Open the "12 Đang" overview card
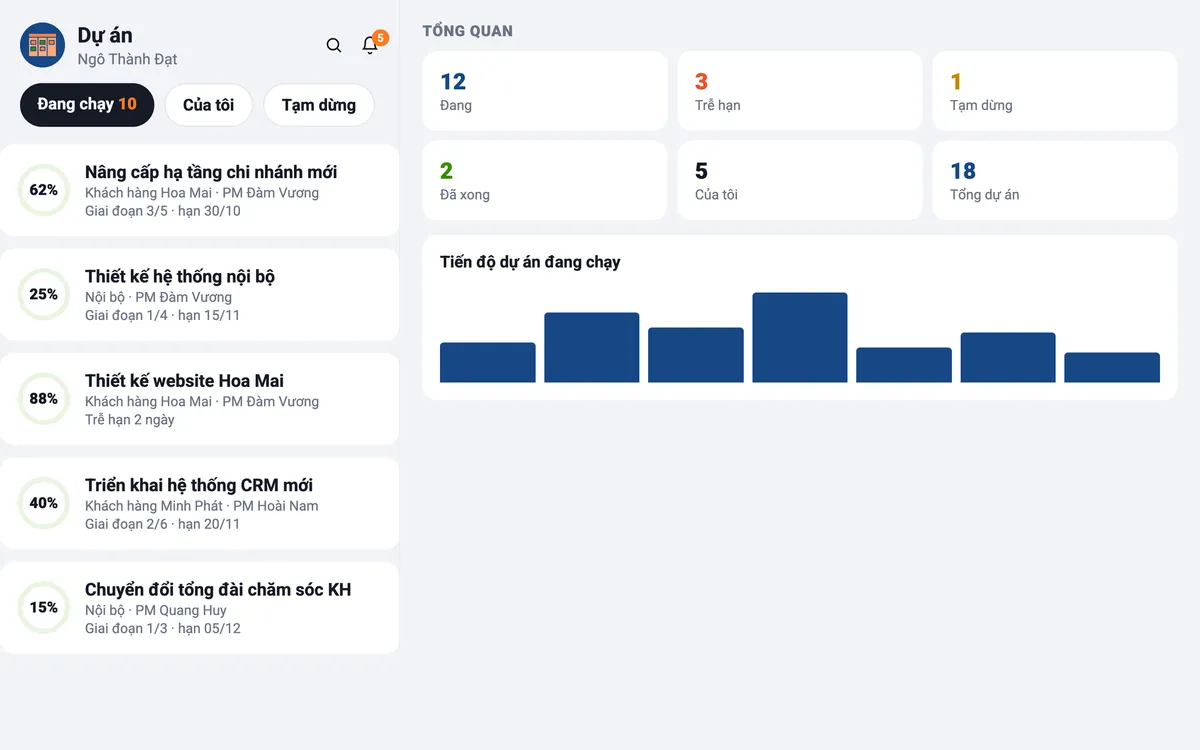The width and height of the screenshot is (1200, 750). [545, 91]
